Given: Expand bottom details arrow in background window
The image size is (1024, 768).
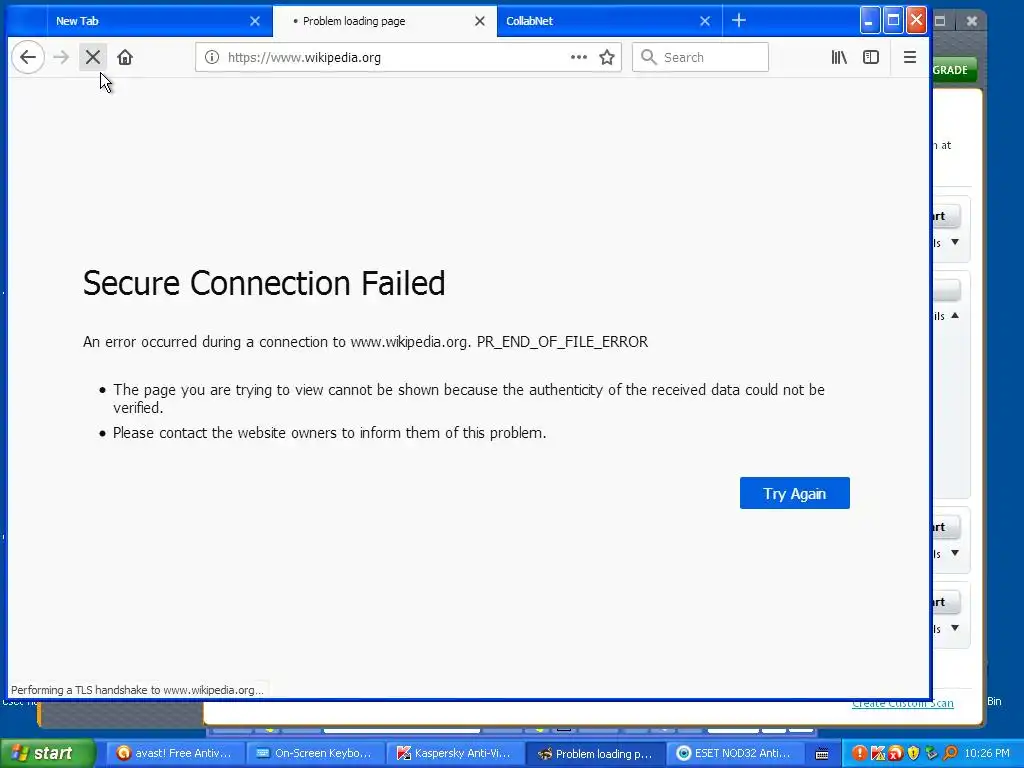Looking at the screenshot, I should click(955, 628).
